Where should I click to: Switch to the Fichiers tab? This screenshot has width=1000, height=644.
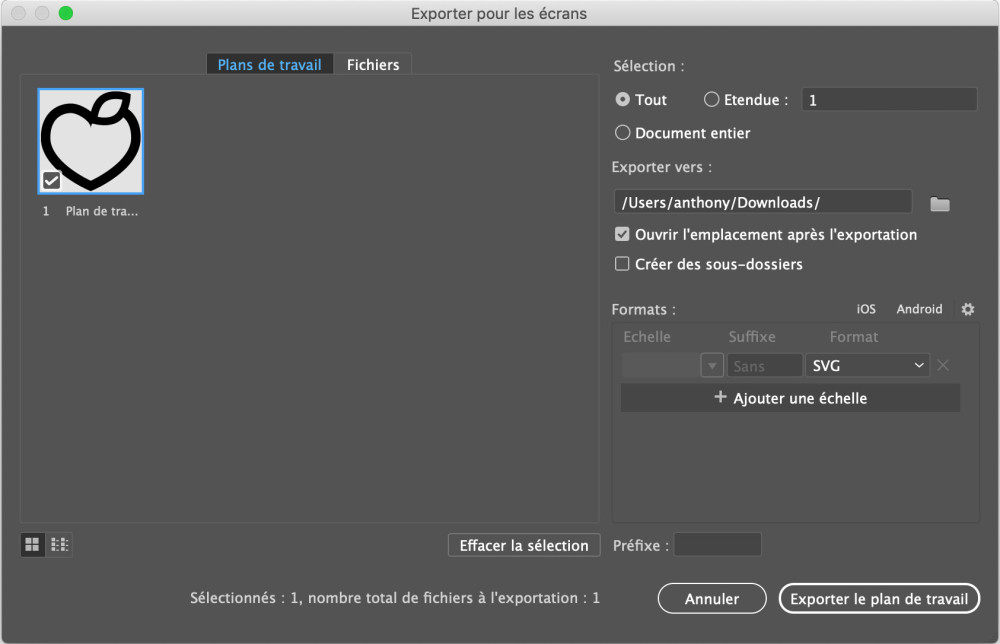[x=373, y=64]
